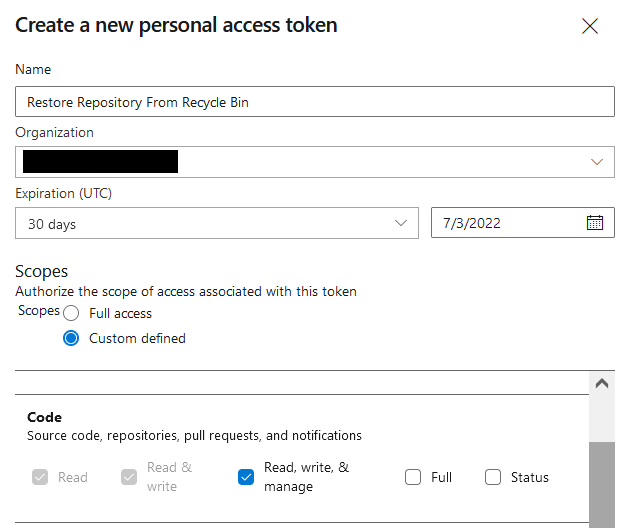The image size is (621, 528).
Task: Open the 30 days expiration dropdown
Action: coord(216,224)
